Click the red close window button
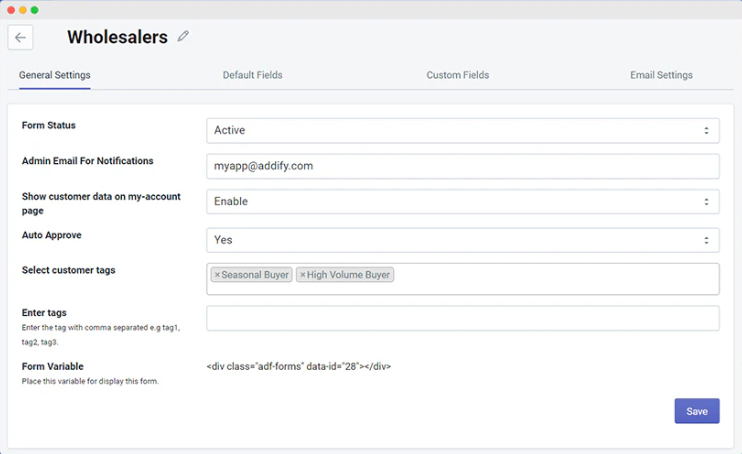Screen dimensions: 742x454 pyautogui.click(x=10, y=9)
